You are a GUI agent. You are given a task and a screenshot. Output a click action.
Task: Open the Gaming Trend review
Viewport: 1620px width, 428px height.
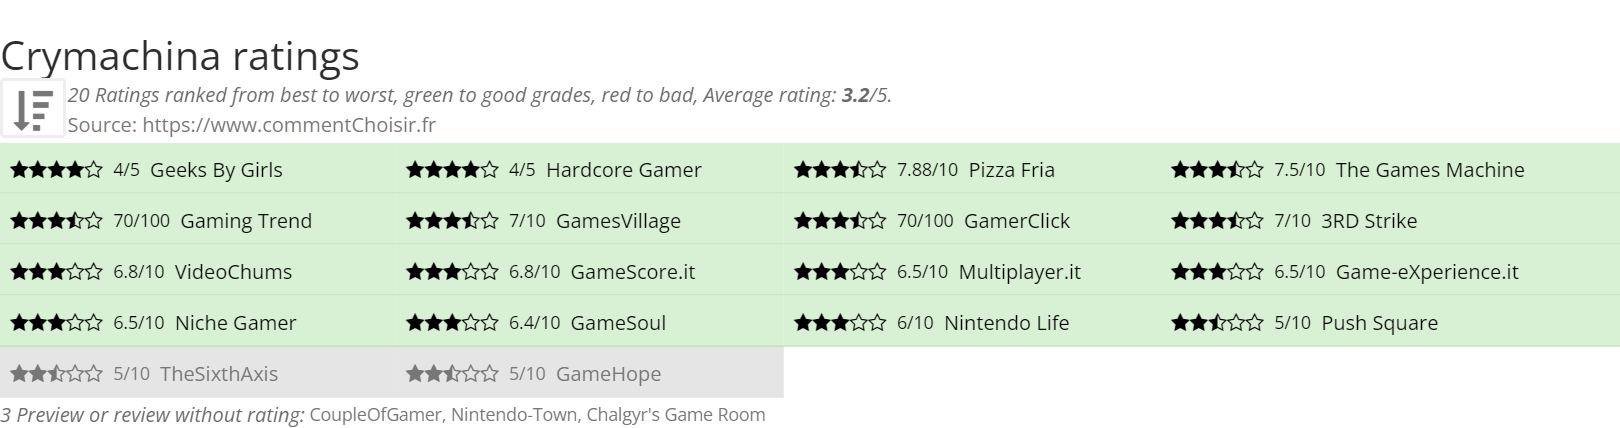(x=246, y=221)
